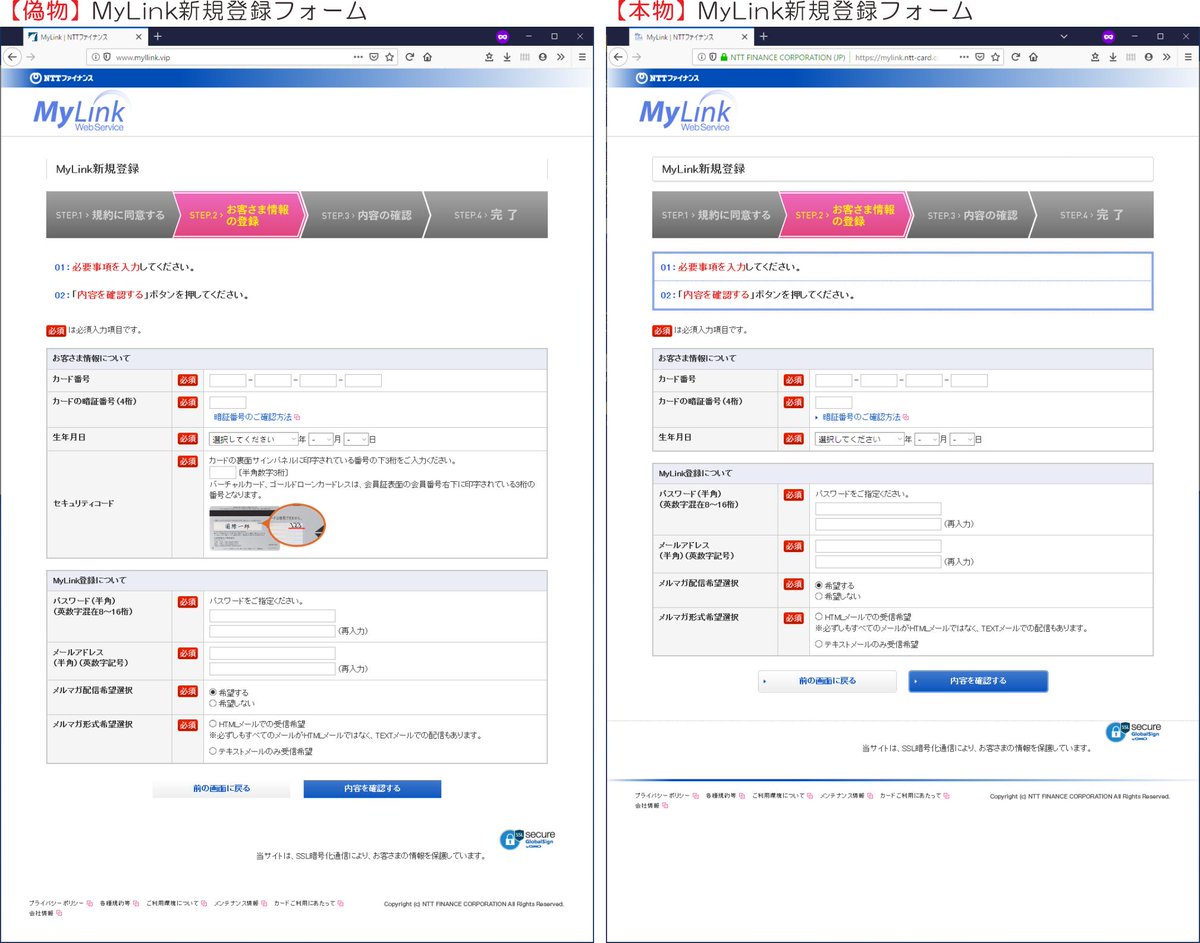1200x943 pixels.
Task: Open the list-all-tabs chevron in right browser
Action: (x=1064, y=36)
